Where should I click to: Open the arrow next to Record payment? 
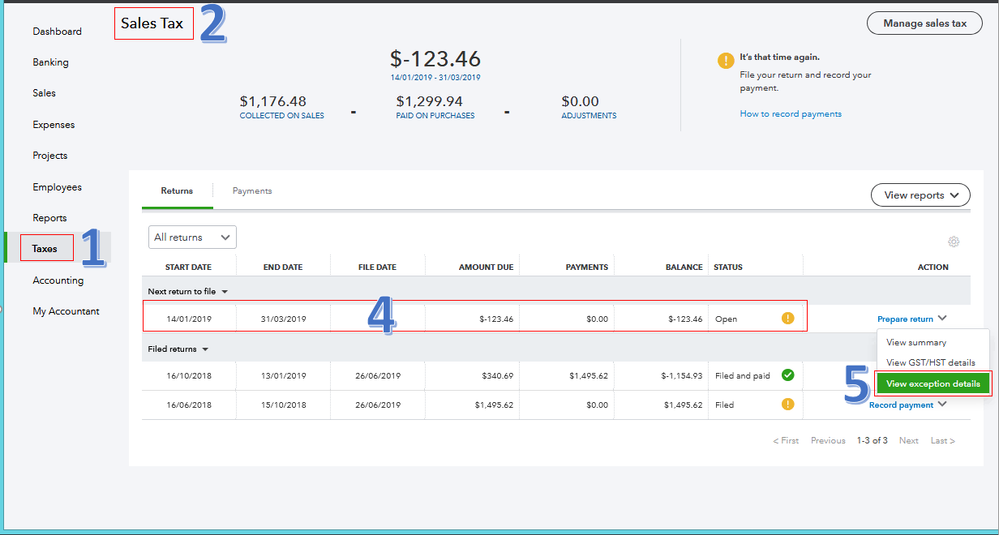pyautogui.click(x=942, y=404)
